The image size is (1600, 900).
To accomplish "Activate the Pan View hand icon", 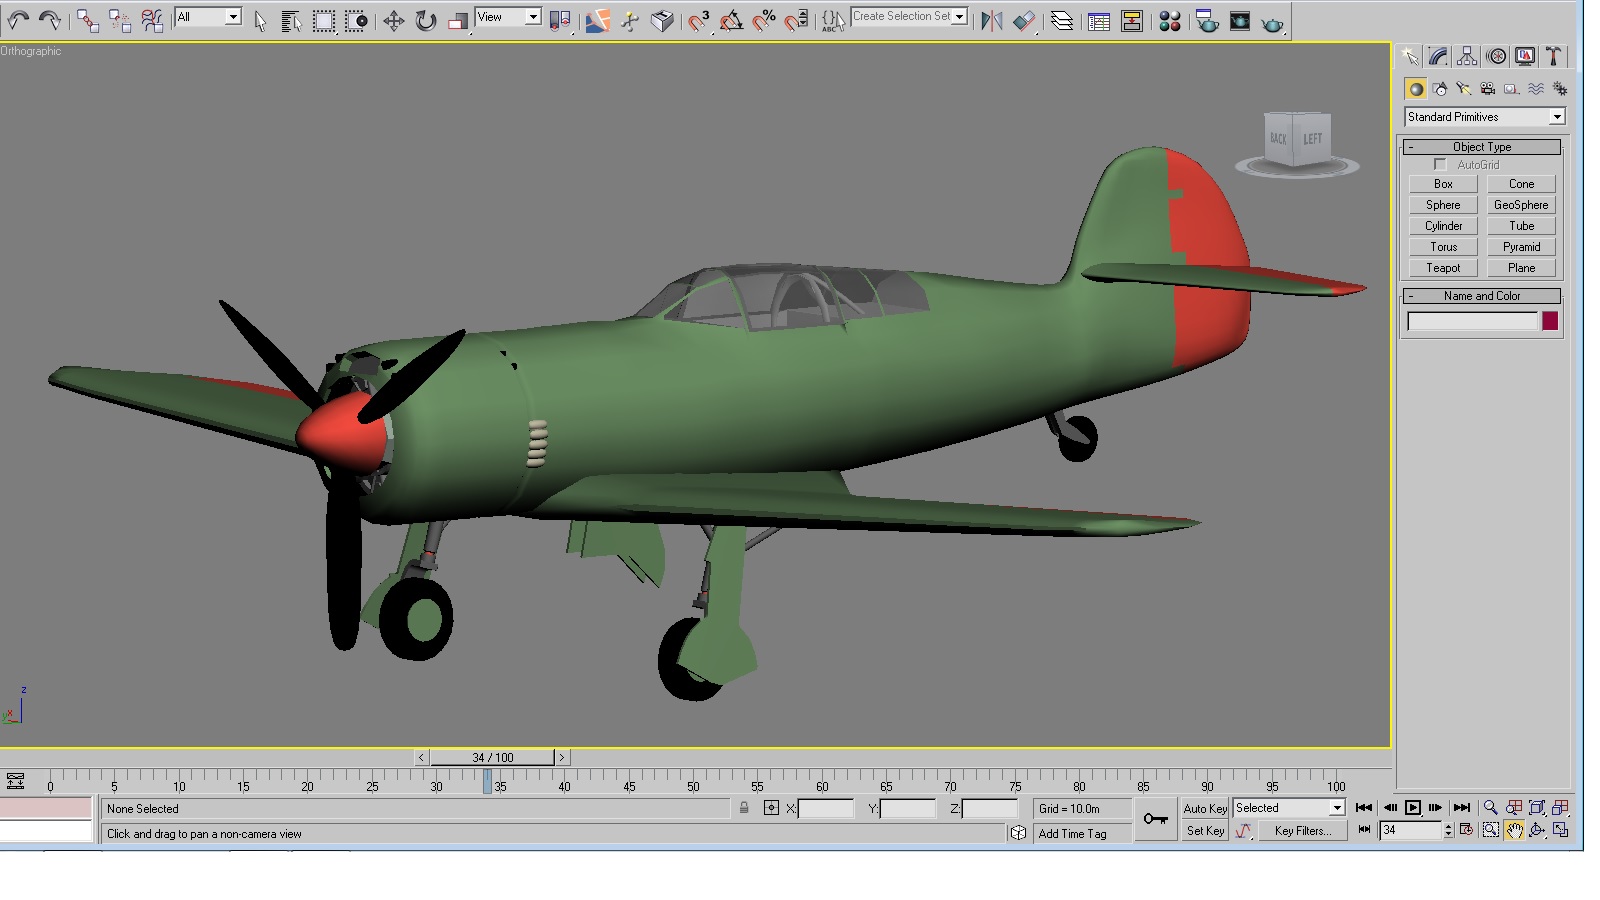I will pyautogui.click(x=1514, y=830).
